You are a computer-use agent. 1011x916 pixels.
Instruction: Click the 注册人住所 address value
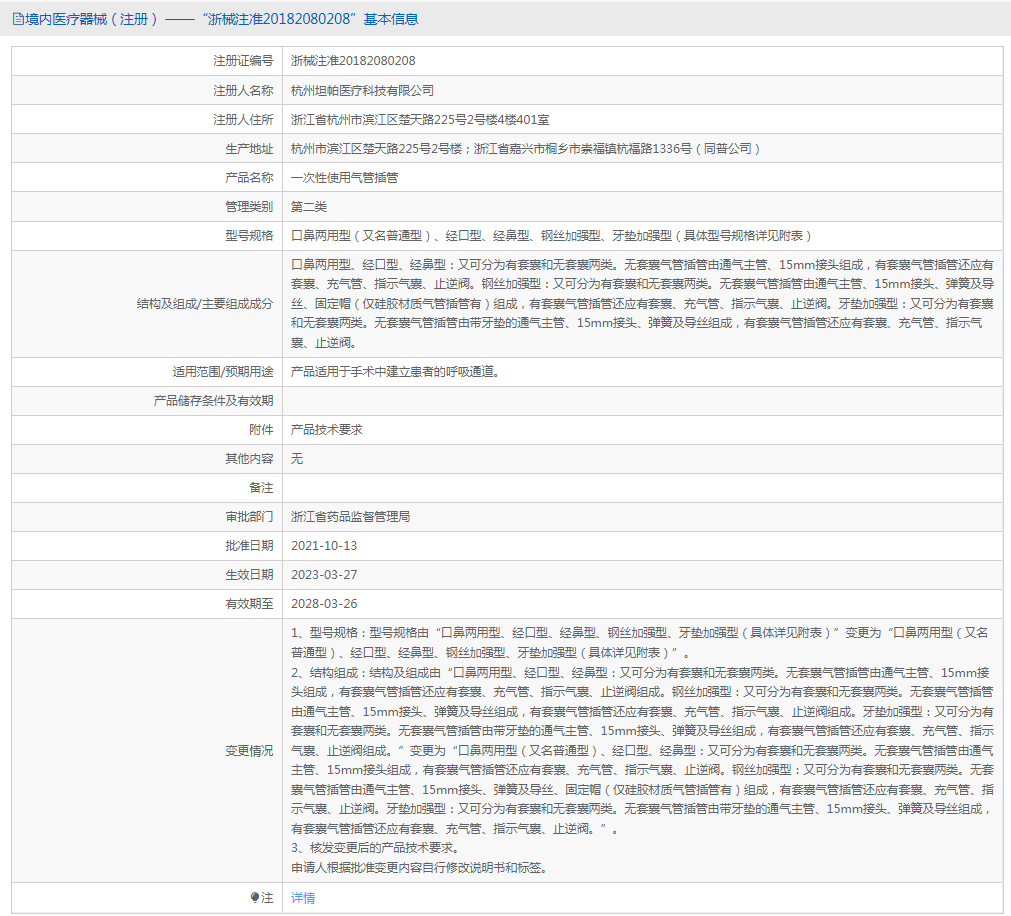419,119
